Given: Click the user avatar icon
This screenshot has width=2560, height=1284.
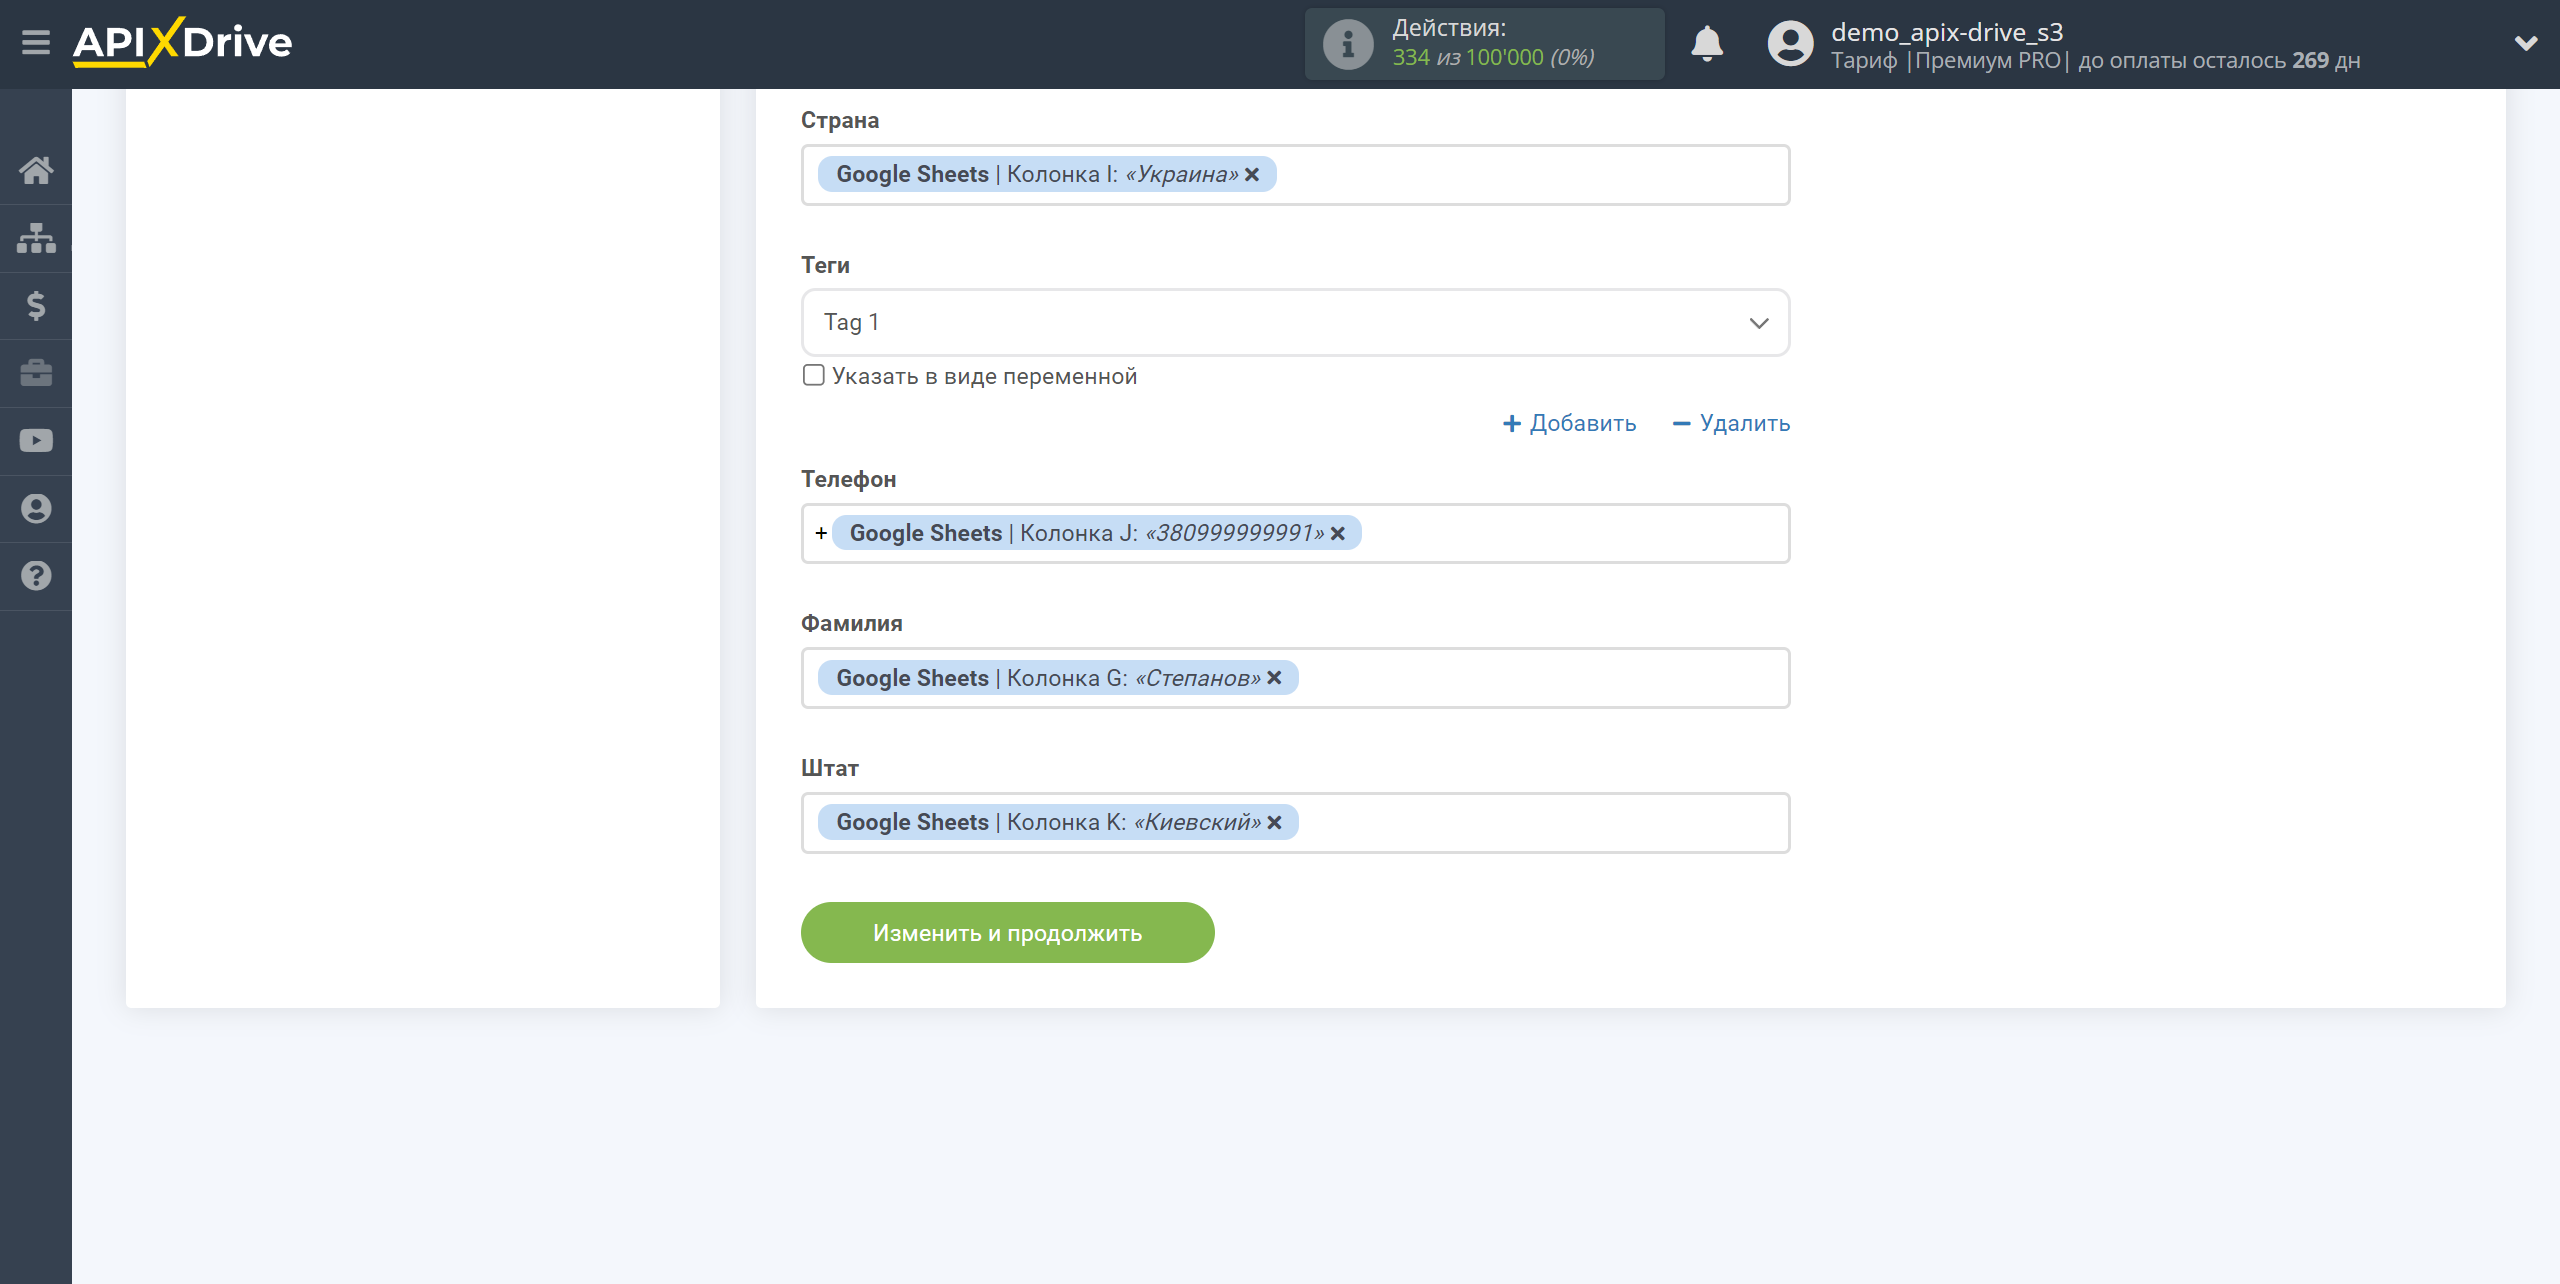Looking at the screenshot, I should click(x=1790, y=44).
